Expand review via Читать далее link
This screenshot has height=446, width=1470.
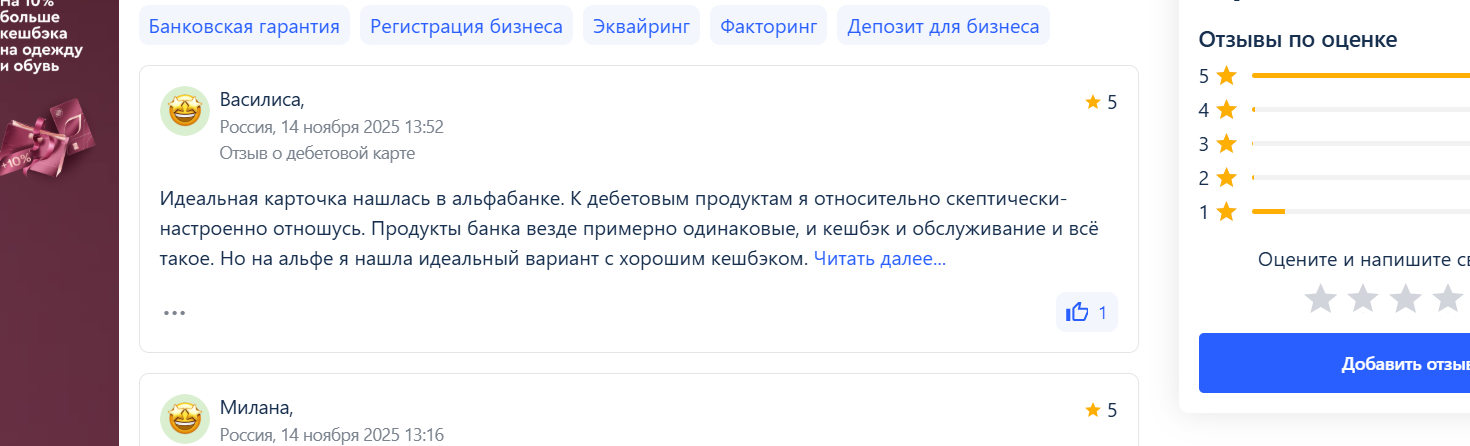(x=879, y=259)
